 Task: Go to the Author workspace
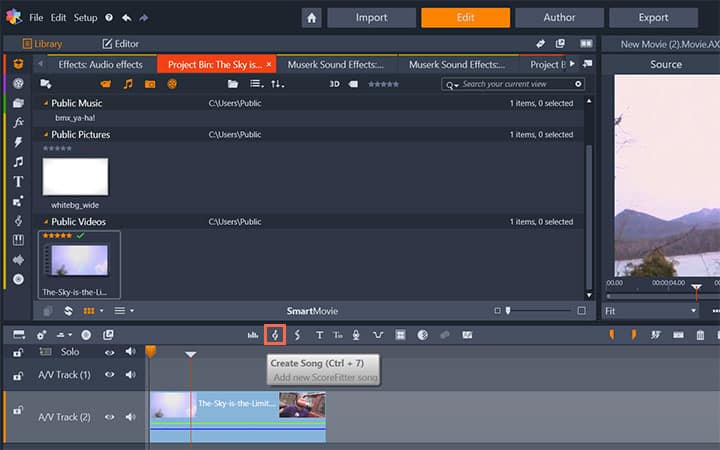coord(559,18)
